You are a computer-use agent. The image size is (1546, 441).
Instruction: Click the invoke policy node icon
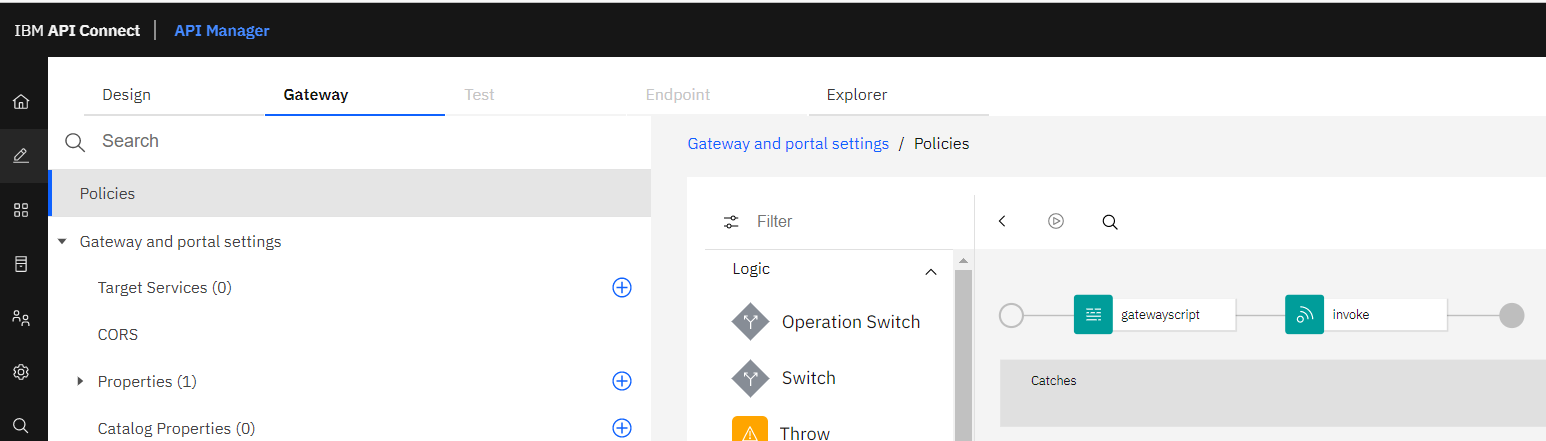[x=1304, y=314]
